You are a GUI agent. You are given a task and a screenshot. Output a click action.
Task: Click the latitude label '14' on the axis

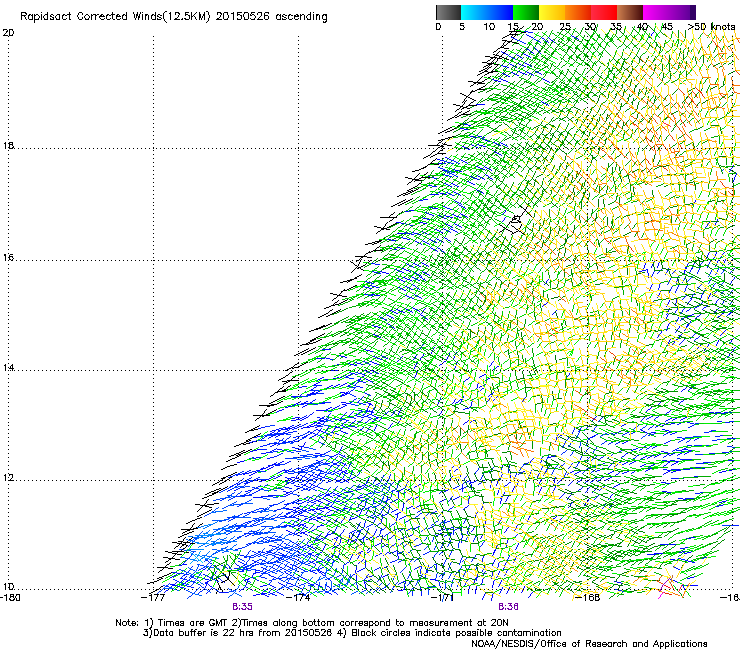(x=8, y=368)
